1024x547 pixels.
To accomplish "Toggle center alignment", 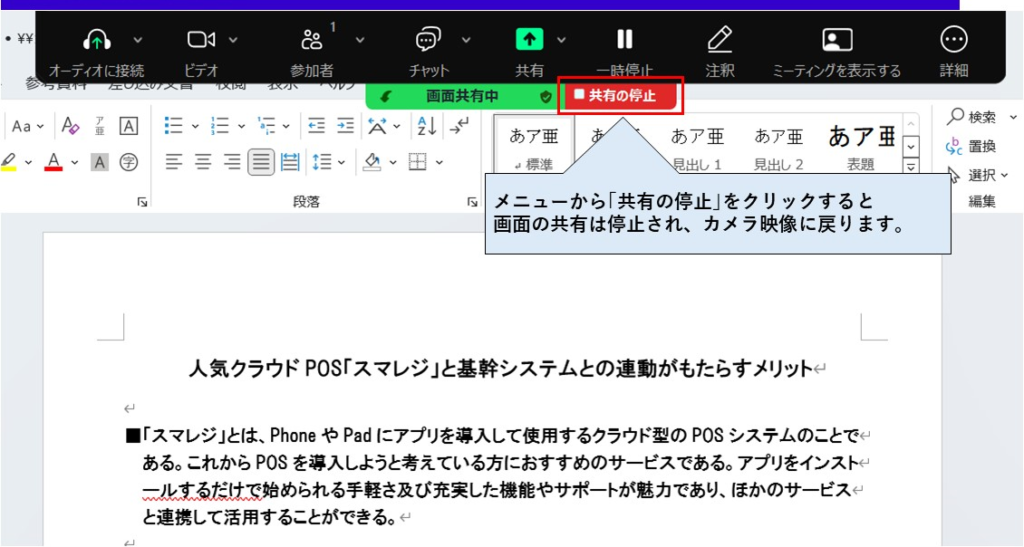I will coord(202,162).
